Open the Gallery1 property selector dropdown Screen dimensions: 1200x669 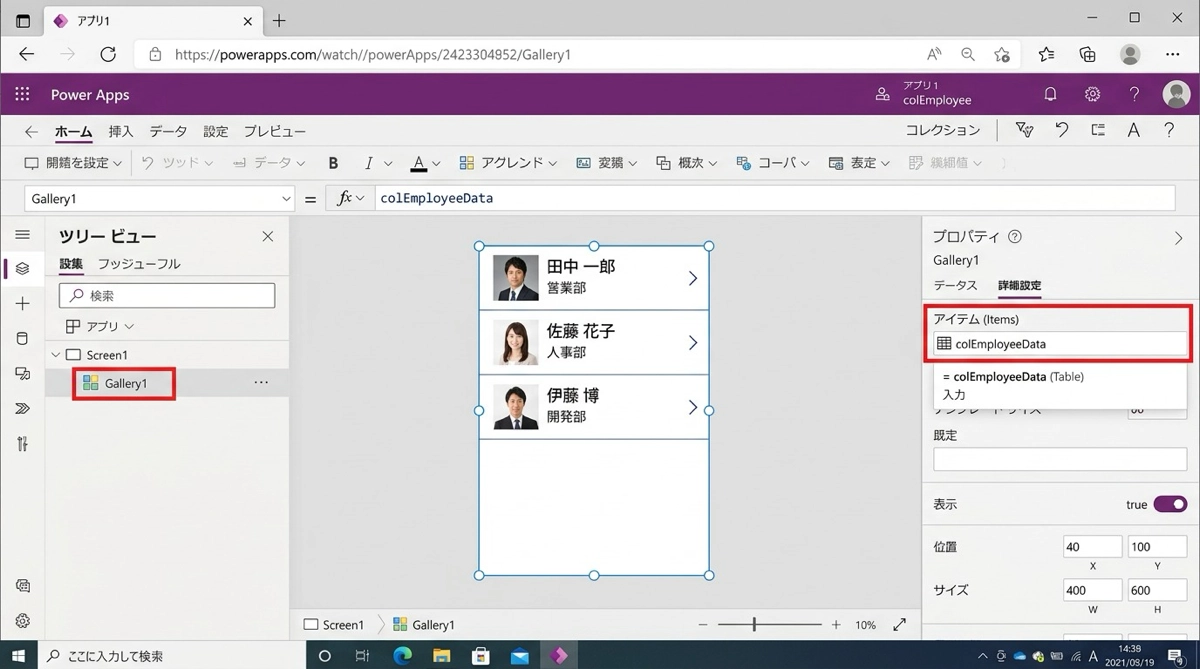tap(160, 199)
